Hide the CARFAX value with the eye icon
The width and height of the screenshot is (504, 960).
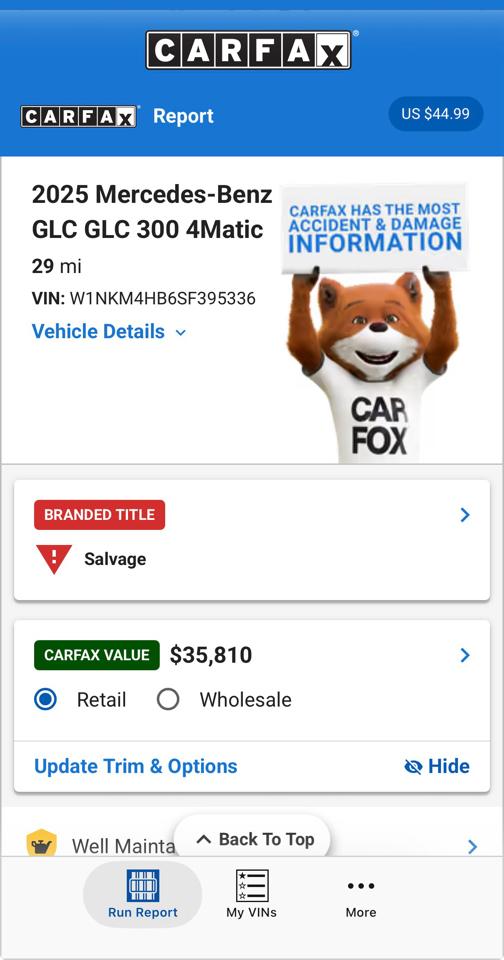click(x=413, y=767)
